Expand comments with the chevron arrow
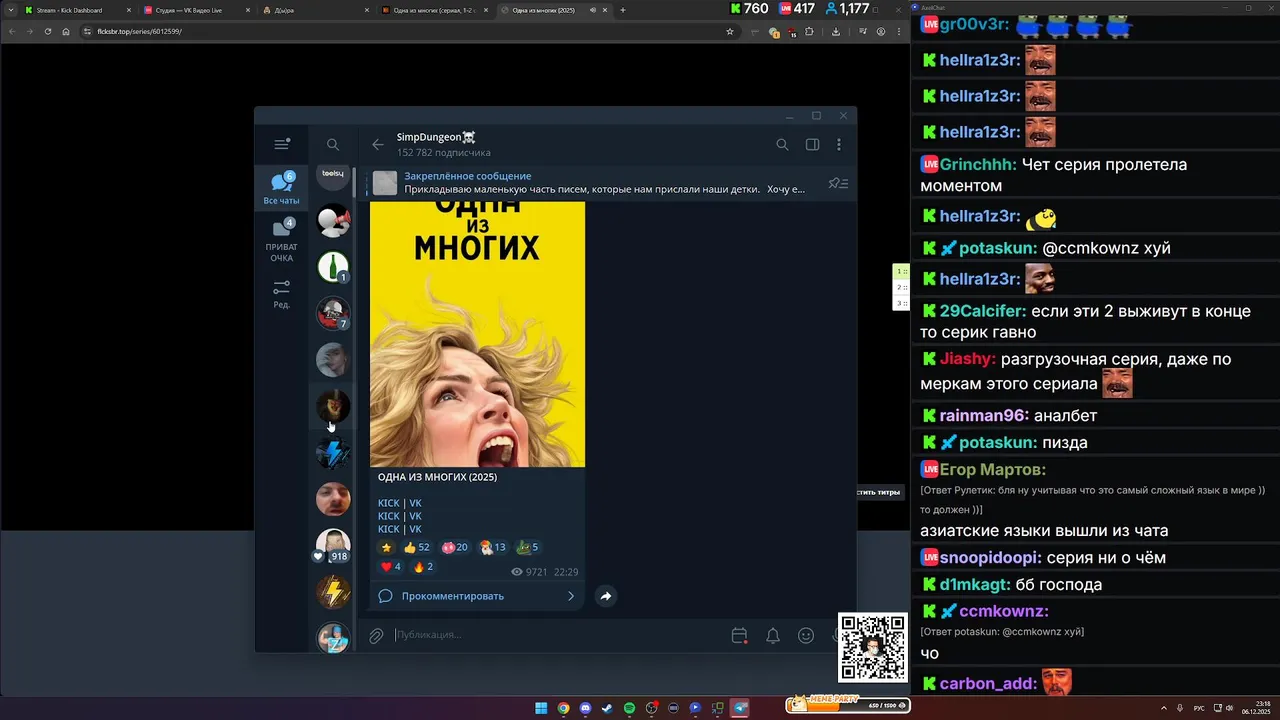This screenshot has height=720, width=1280. click(571, 596)
